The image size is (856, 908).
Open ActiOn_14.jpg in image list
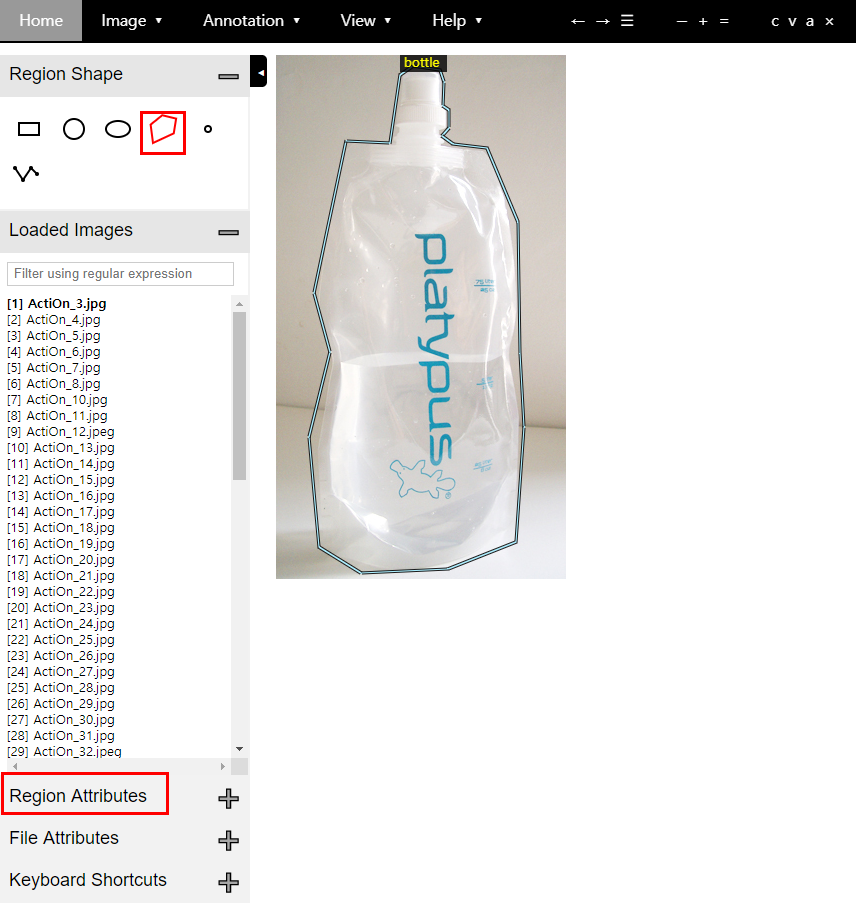(61, 464)
